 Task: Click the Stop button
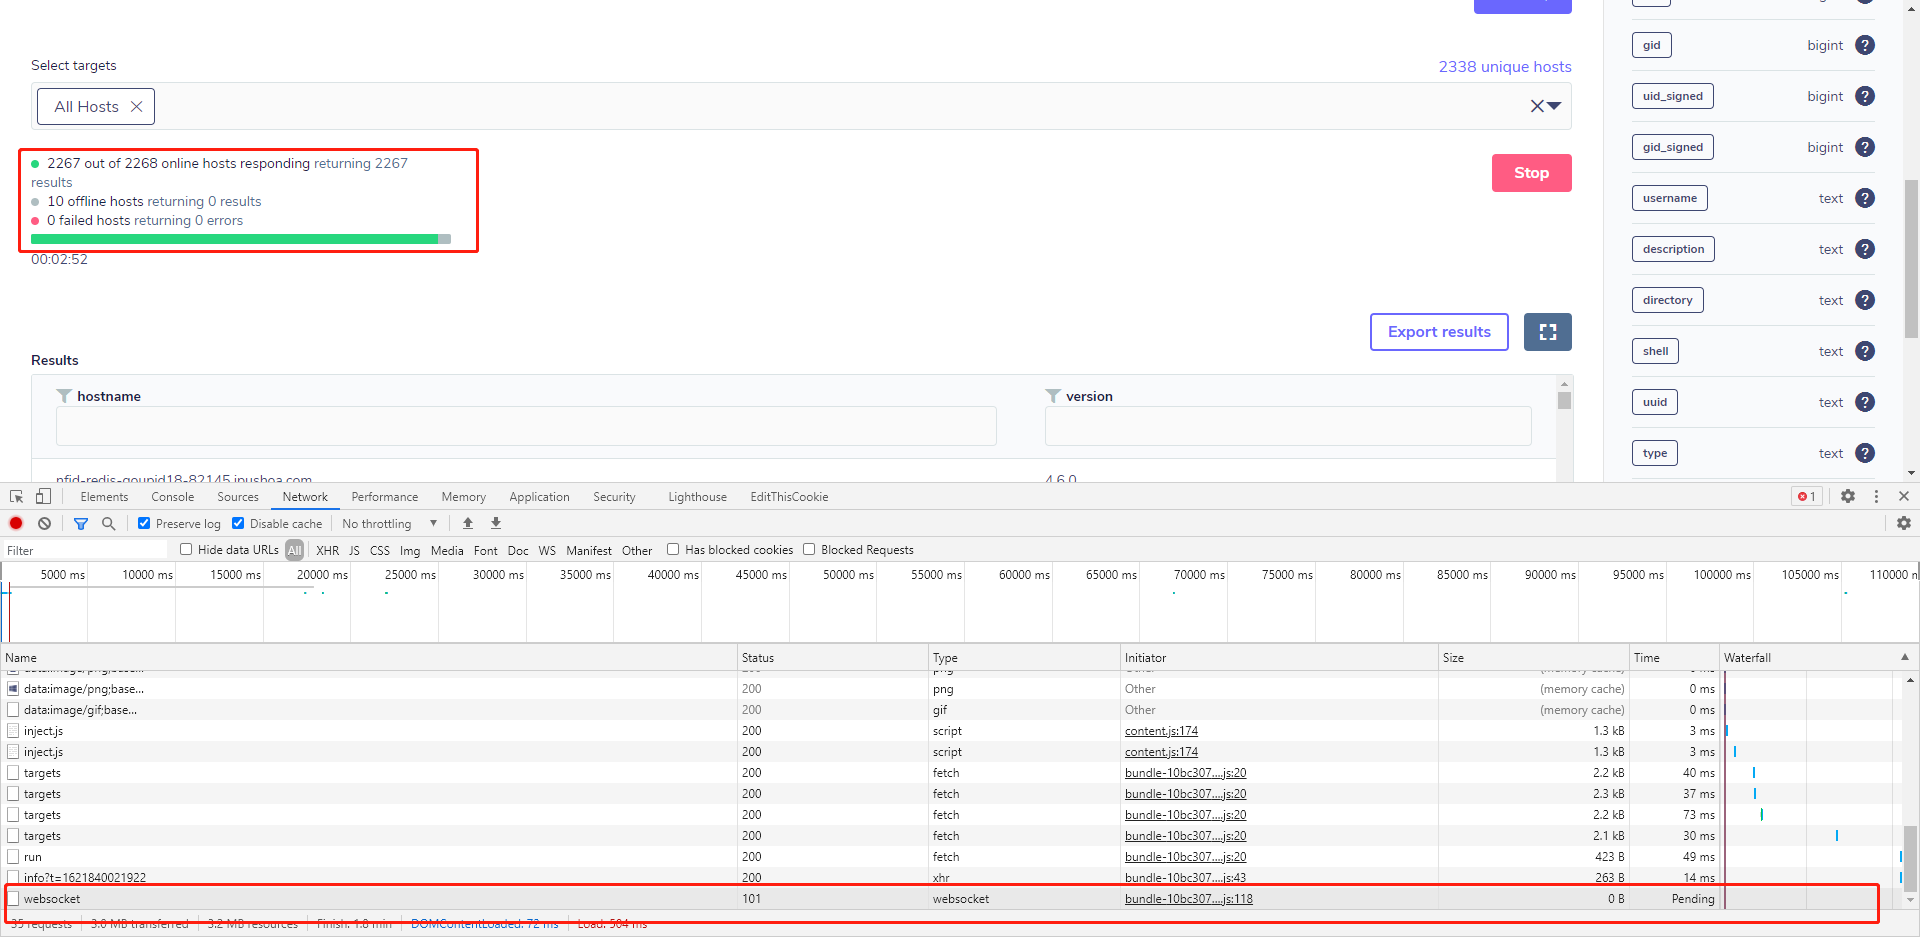click(x=1531, y=172)
